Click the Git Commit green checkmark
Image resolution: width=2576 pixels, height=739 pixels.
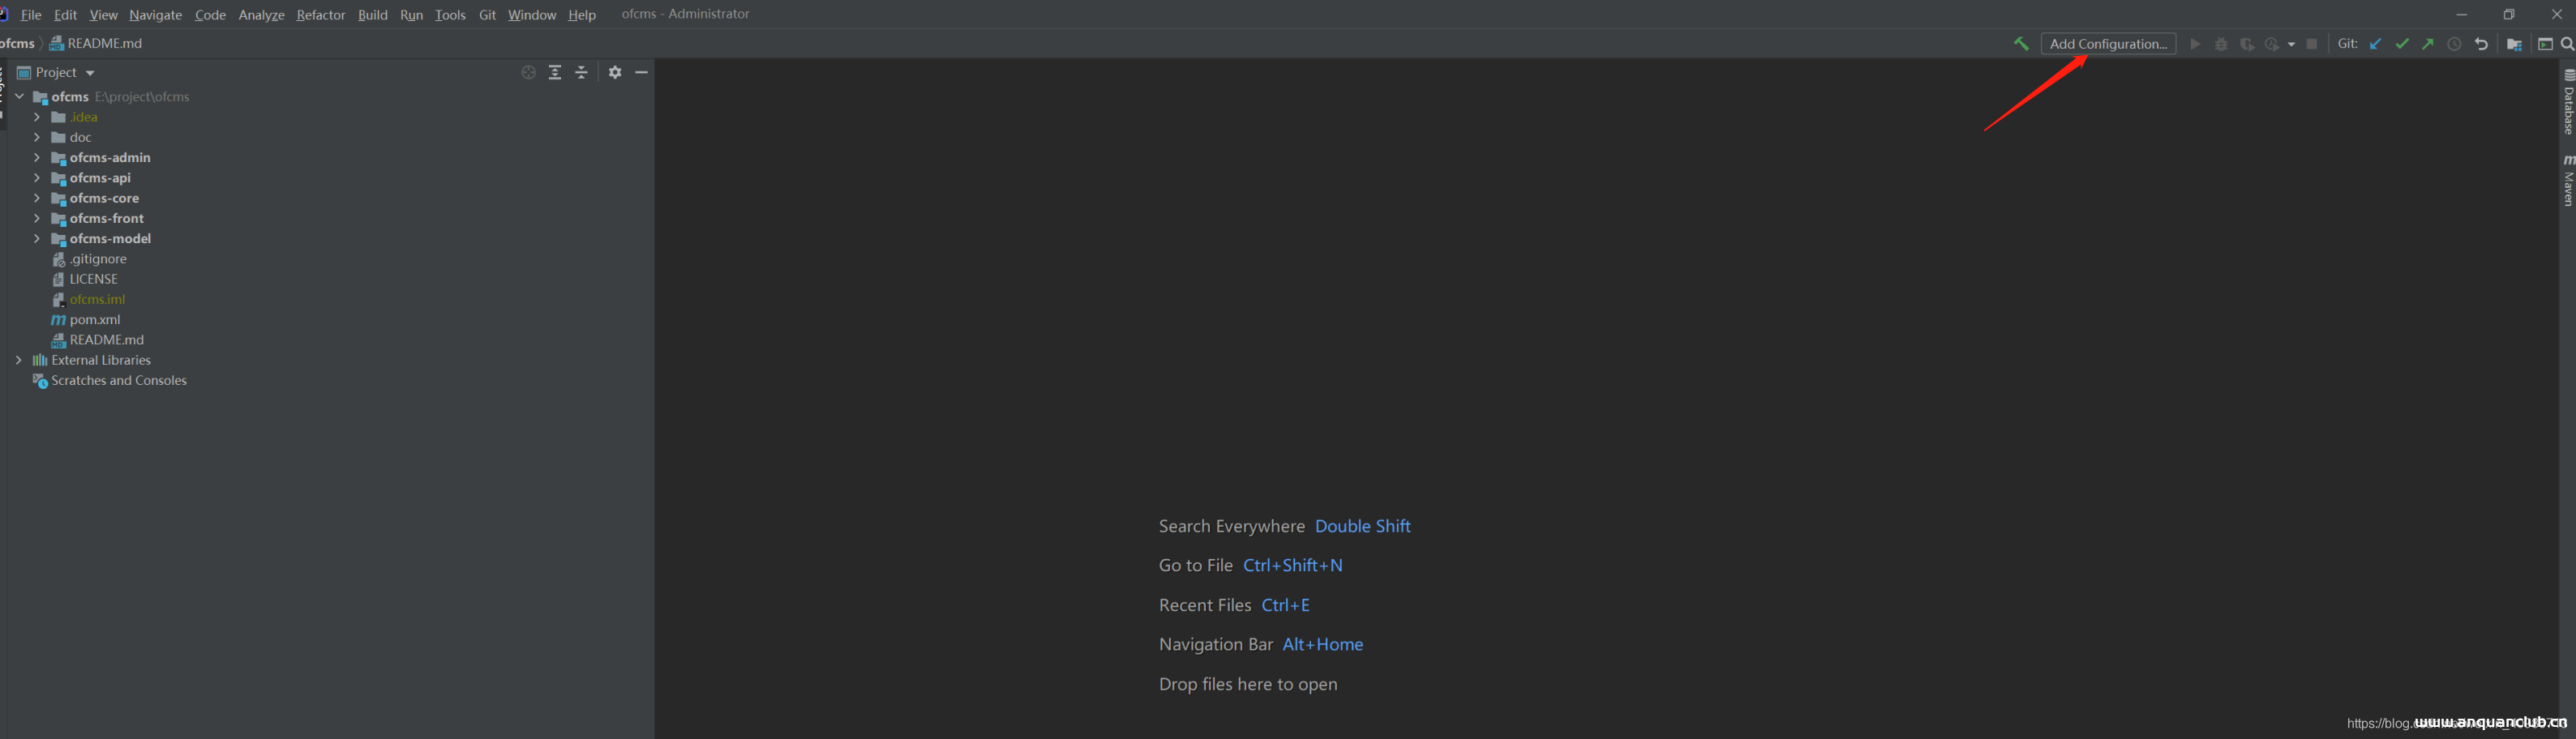click(2402, 44)
